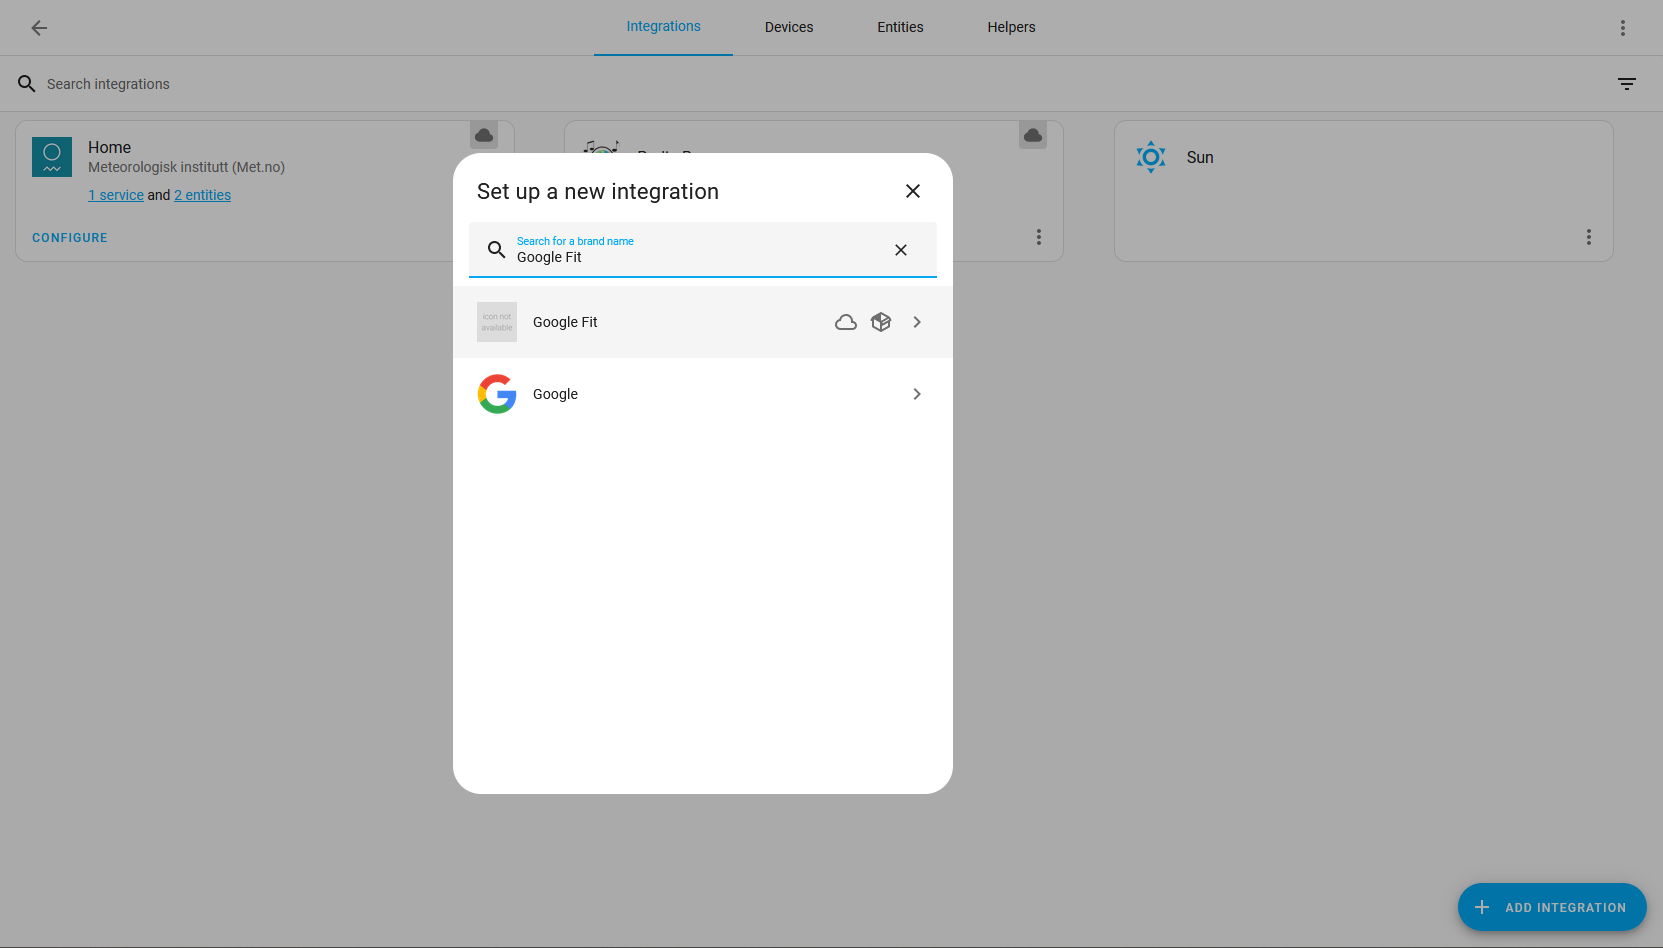Open the Entities tab
The image size is (1663, 948).
900,27
